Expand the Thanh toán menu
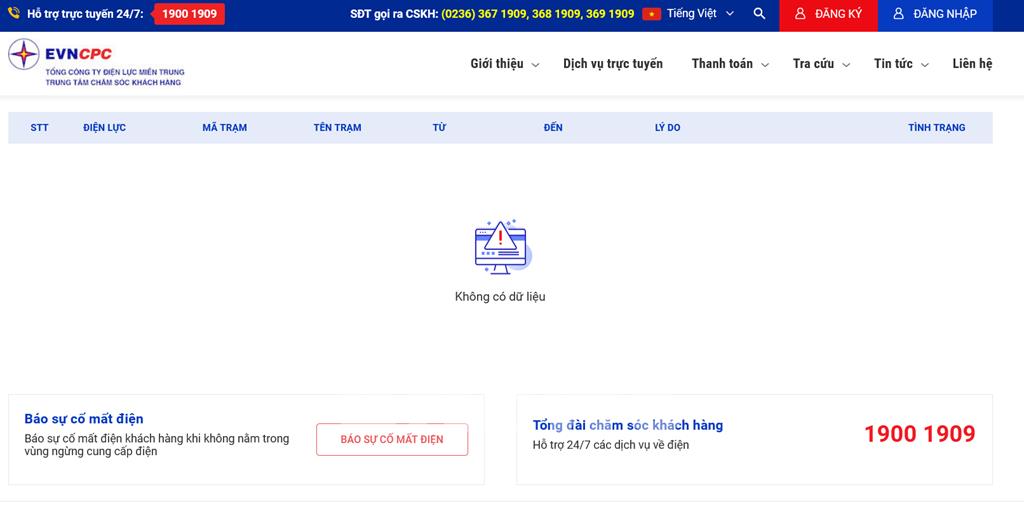This screenshot has width=1024, height=506. coord(729,64)
